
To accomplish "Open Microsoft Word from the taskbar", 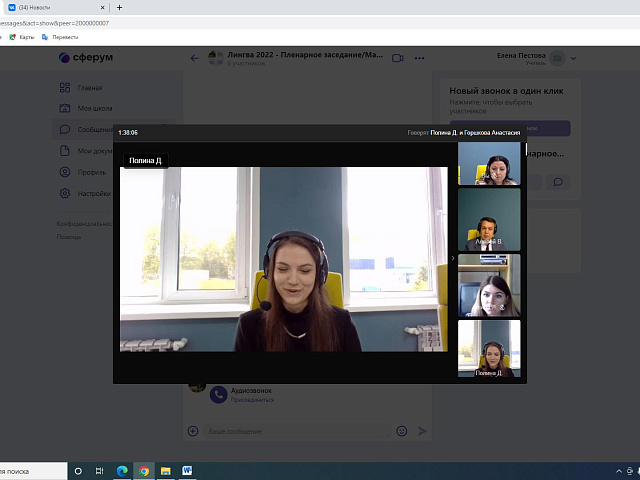I will click(187, 470).
